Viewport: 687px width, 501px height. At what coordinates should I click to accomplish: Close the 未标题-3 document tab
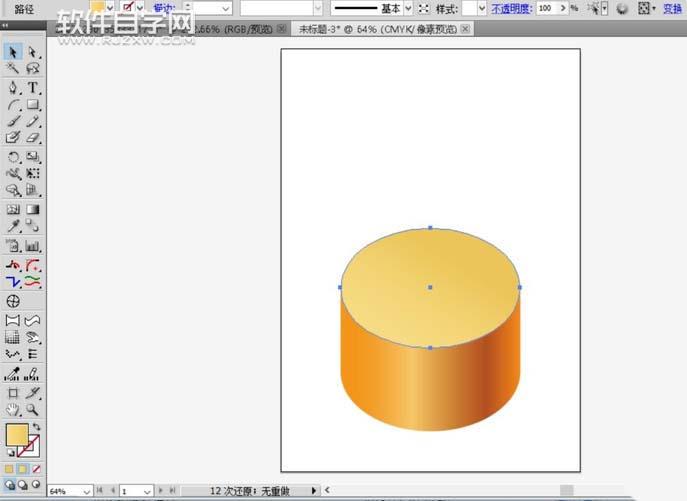coord(464,28)
